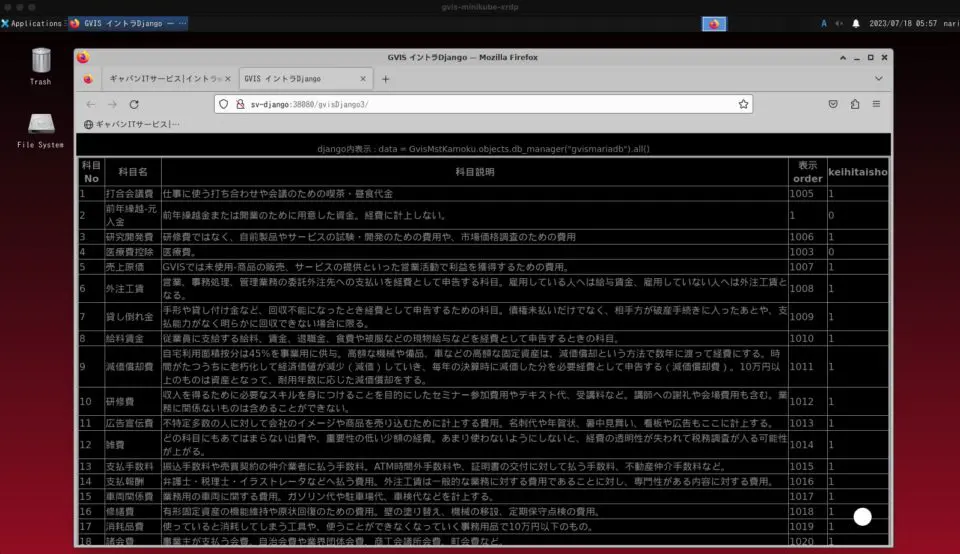Screen dimensions: 960x554
Task: Toggle the bookmark star for this page
Action: pyautogui.click(x=743, y=104)
